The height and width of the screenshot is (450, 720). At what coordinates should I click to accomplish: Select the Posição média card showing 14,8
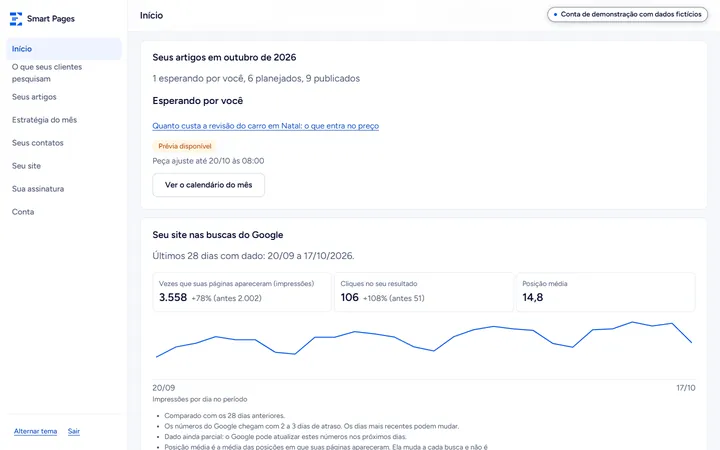tap(606, 292)
